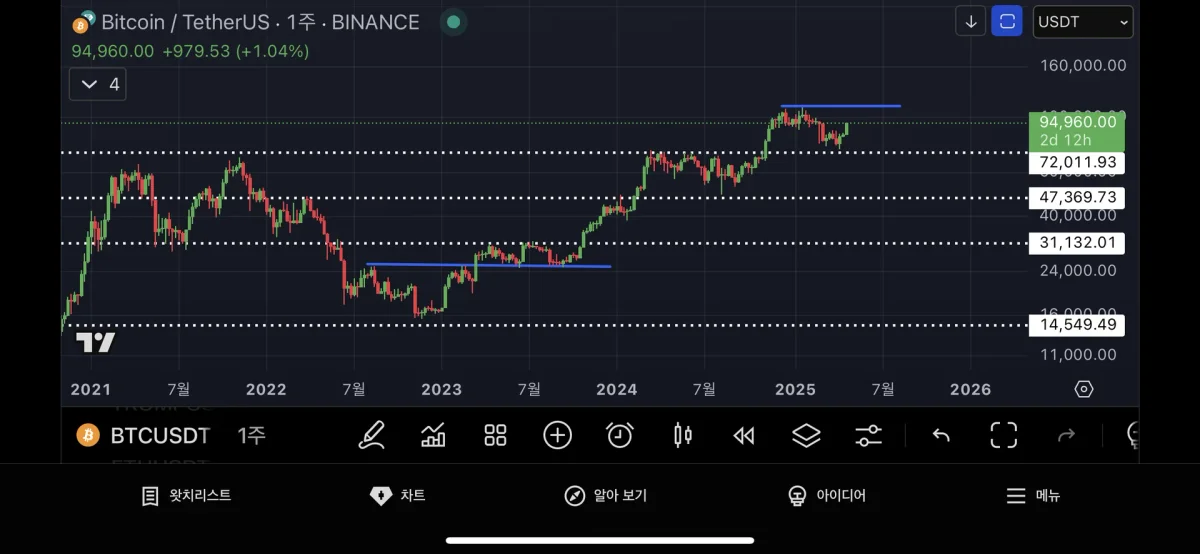The width and height of the screenshot is (1200, 554).
Task: Tap the BTCUSDT symbol button
Action: coord(145,436)
